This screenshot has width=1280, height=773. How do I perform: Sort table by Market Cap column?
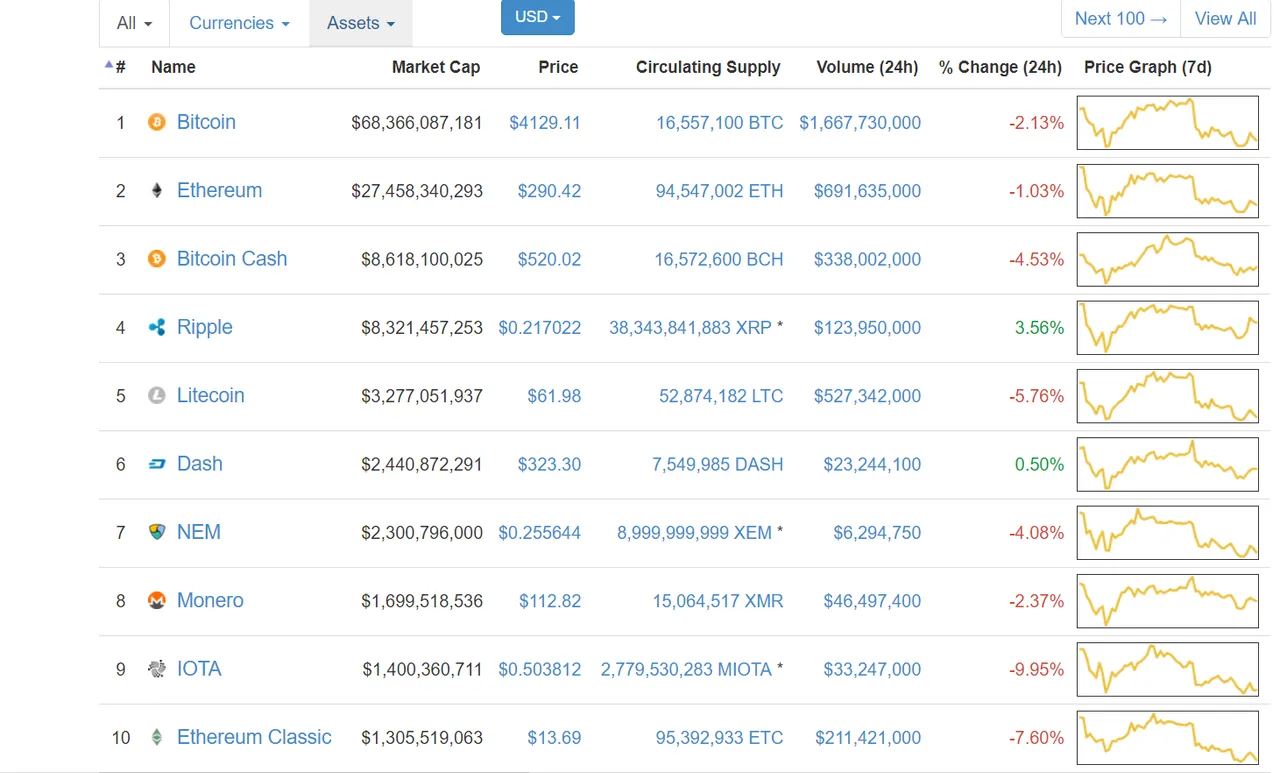click(x=436, y=67)
